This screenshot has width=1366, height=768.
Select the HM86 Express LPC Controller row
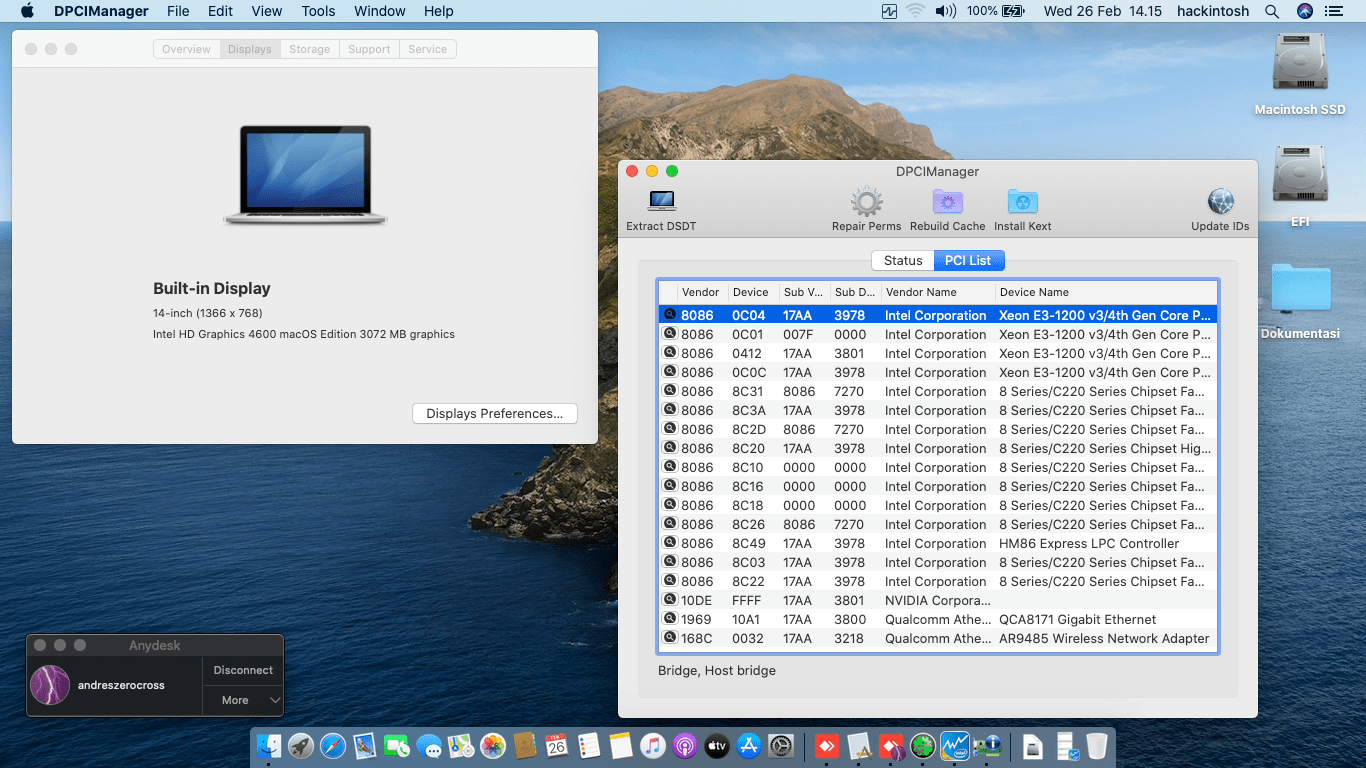pyautogui.click(x=937, y=543)
